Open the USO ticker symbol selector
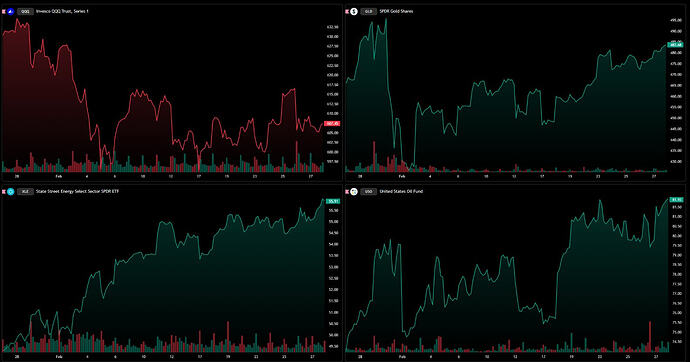 368,192
